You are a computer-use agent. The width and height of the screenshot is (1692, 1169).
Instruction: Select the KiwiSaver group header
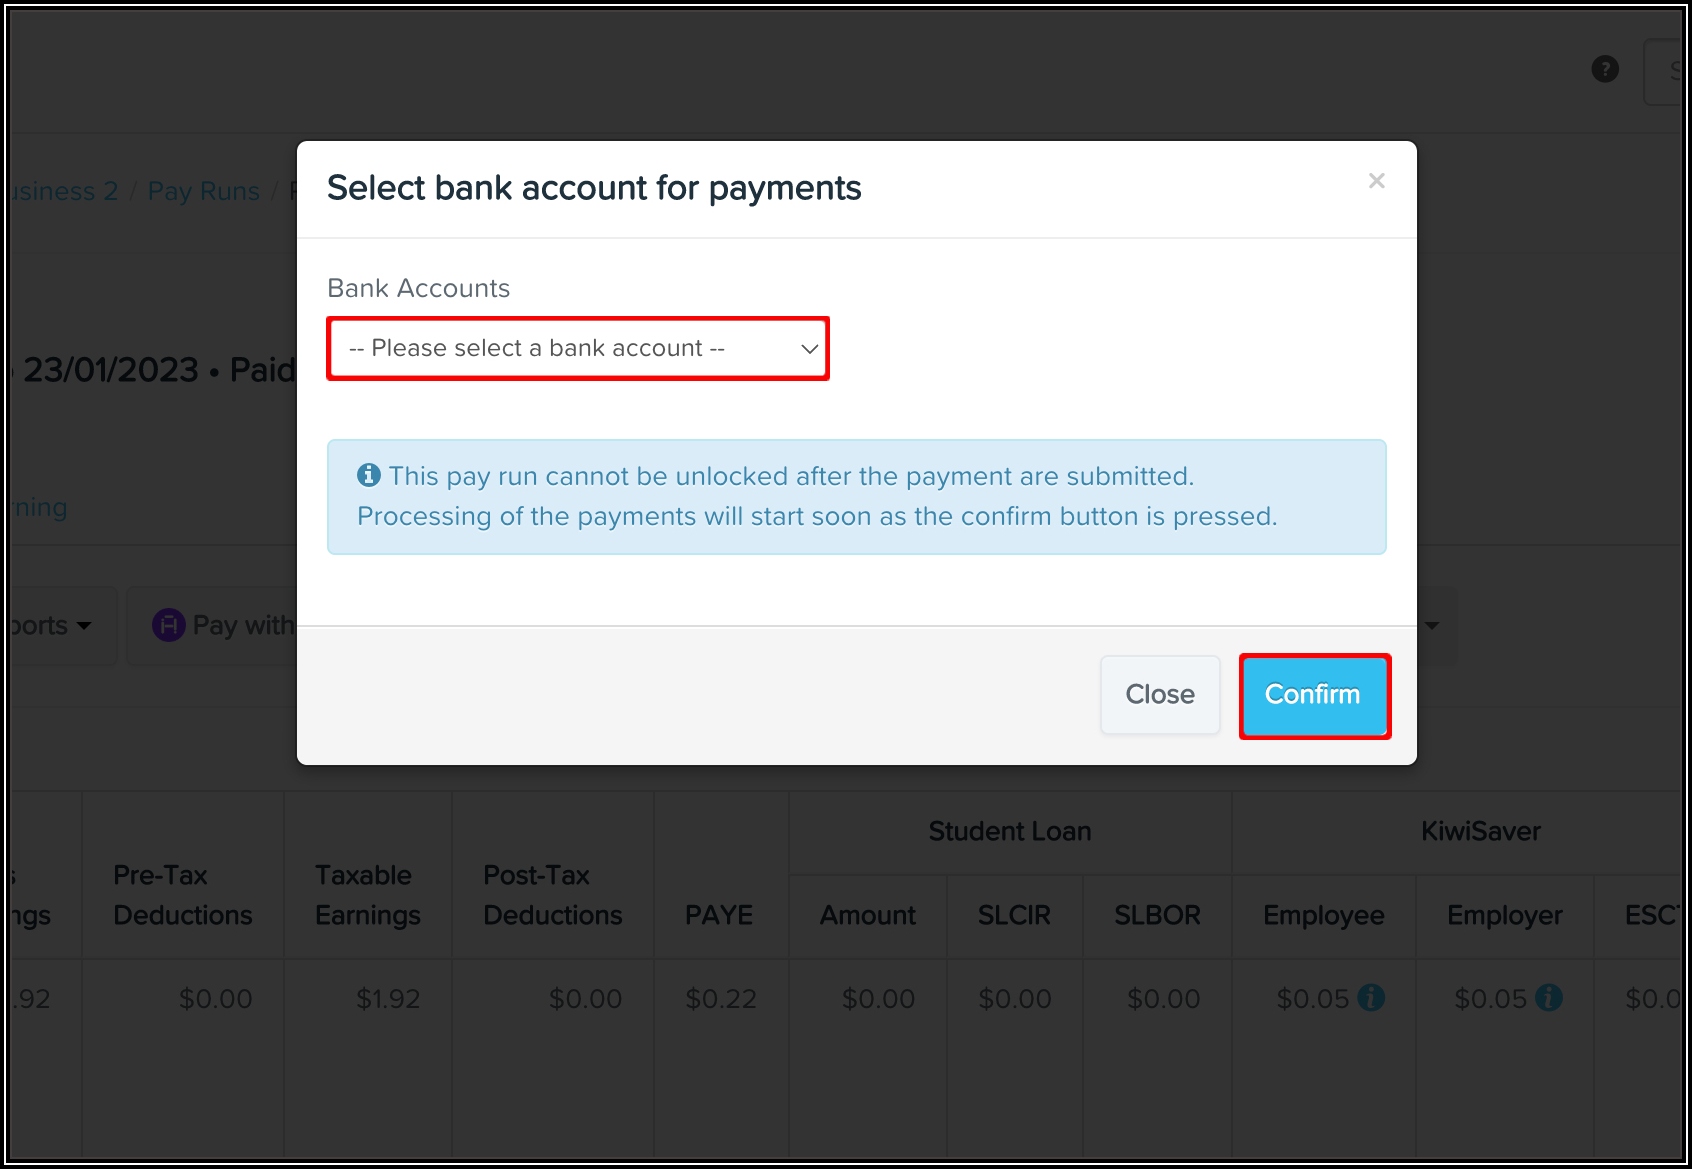click(1480, 831)
